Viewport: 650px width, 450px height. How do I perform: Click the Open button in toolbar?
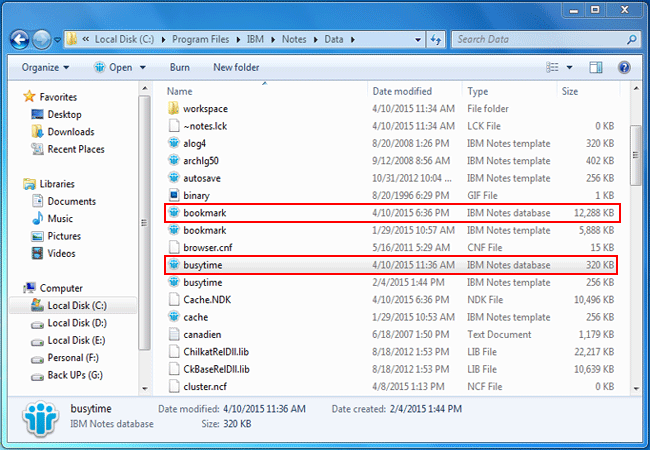[113, 68]
